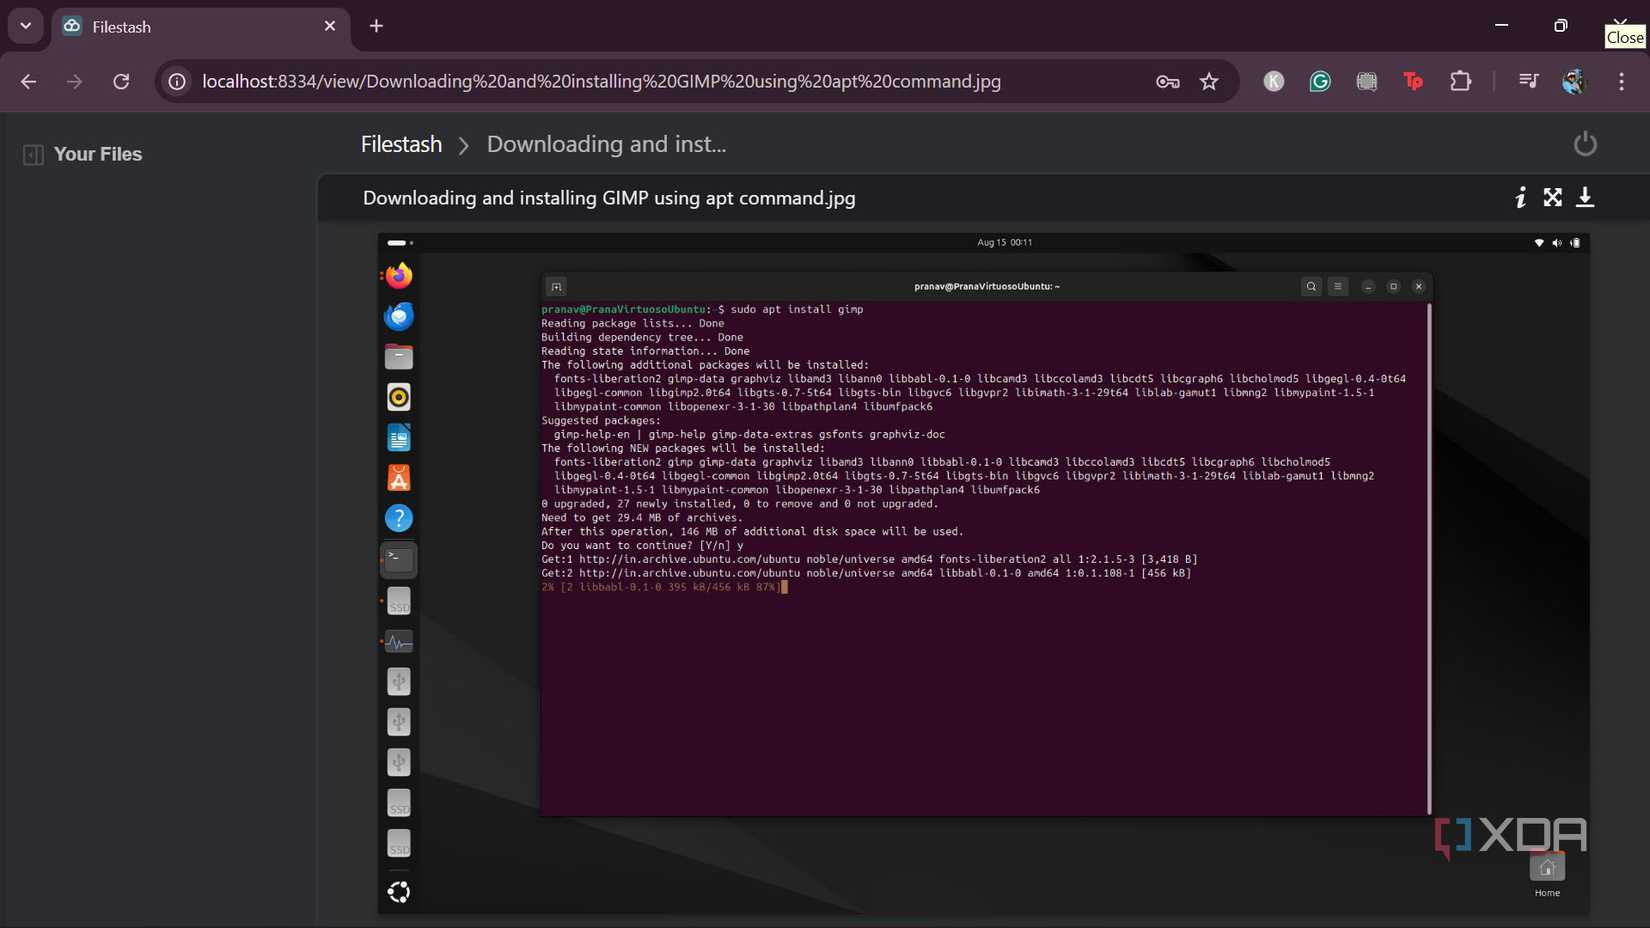The width and height of the screenshot is (1650, 928).
Task: Open Rhythmbox music player from the dock
Action: (399, 397)
